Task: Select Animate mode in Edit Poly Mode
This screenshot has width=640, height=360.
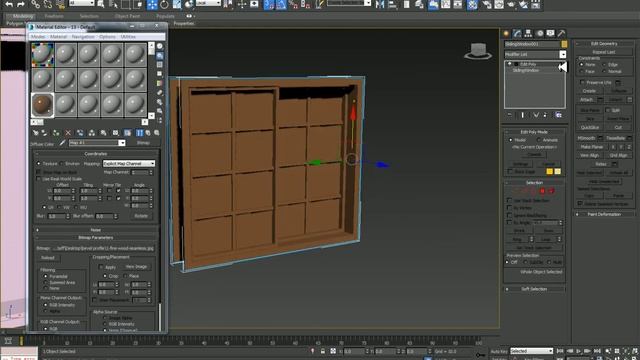Action: click(539, 140)
